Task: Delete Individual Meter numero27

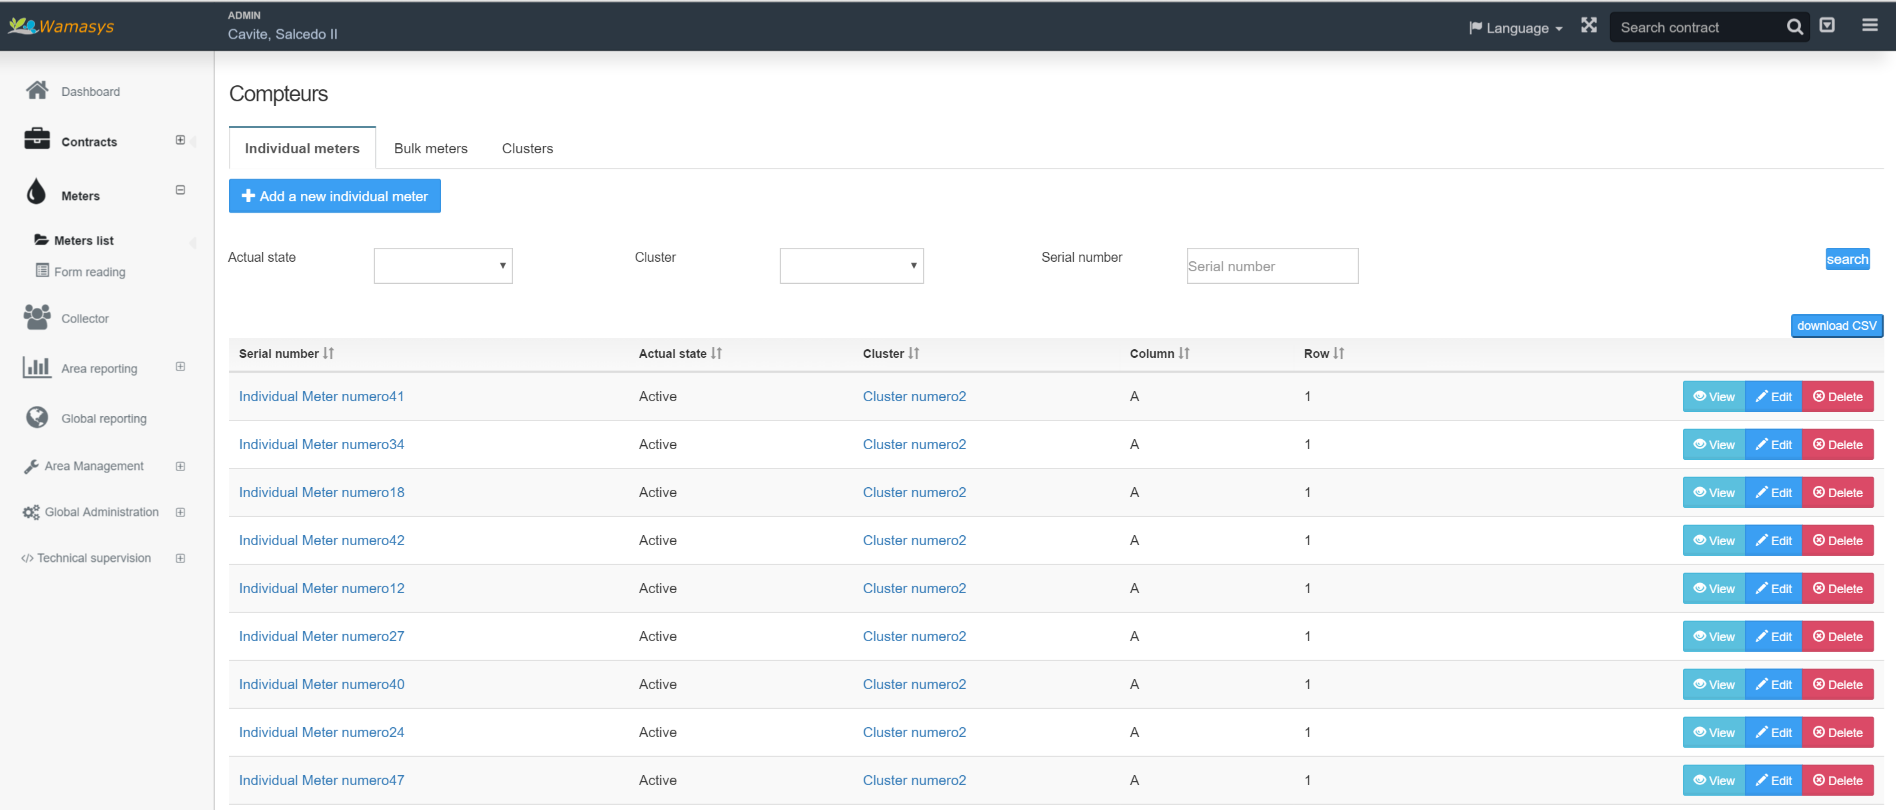Action: point(1838,637)
